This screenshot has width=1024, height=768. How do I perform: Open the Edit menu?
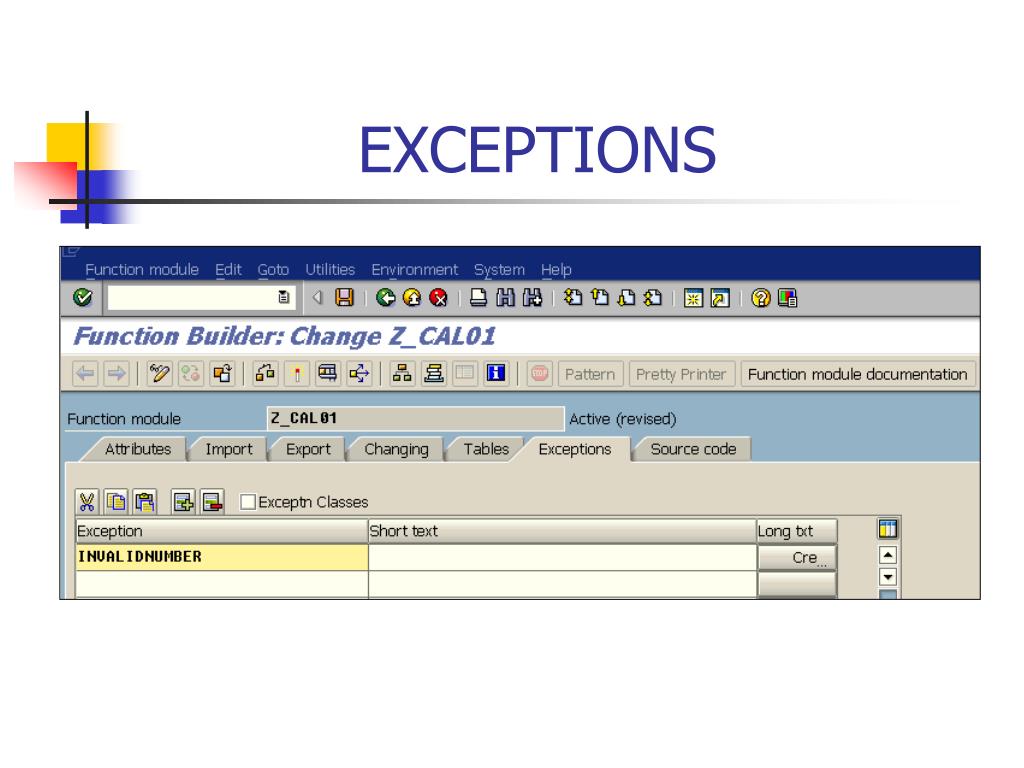[x=228, y=270]
